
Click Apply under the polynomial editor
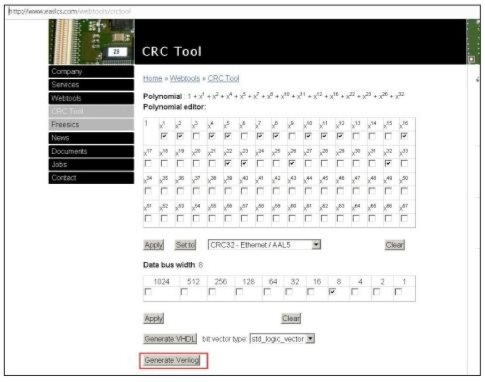coord(154,245)
